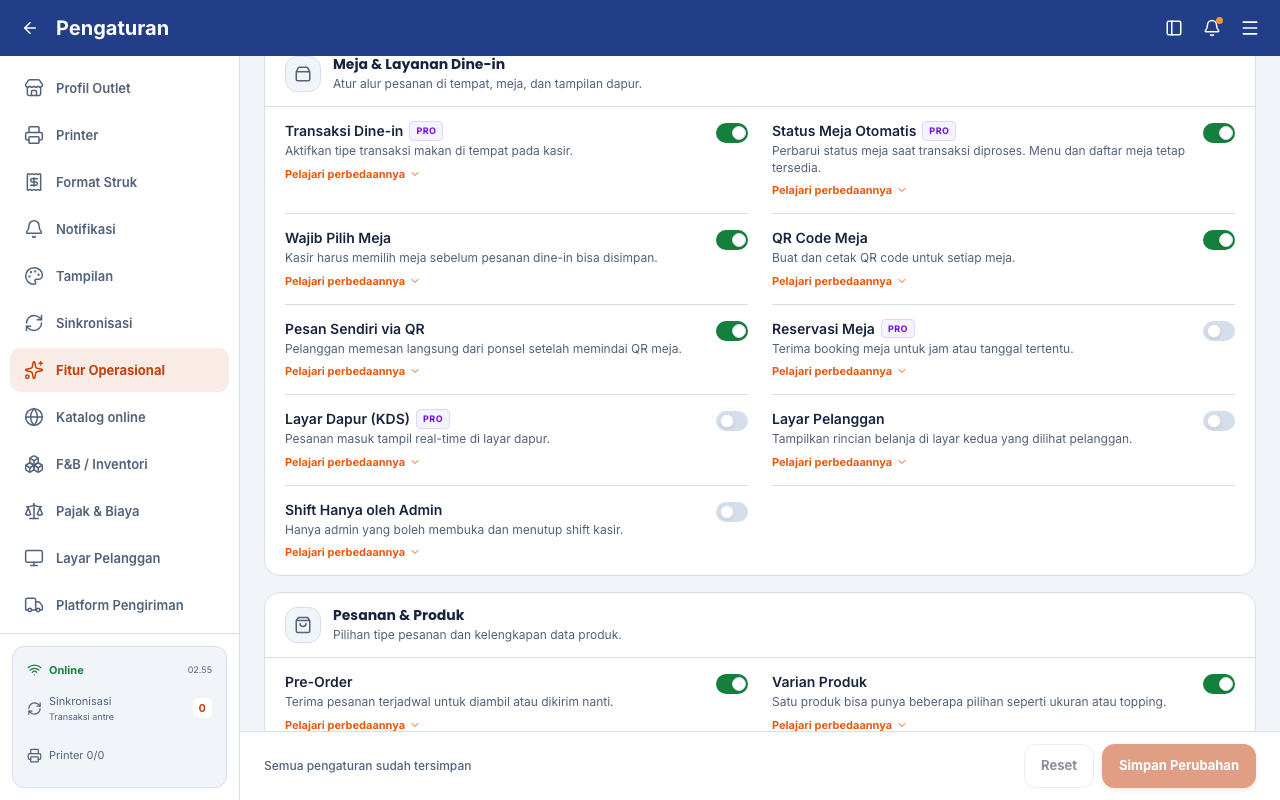Toggle the sidebar panel layout icon
This screenshot has width=1280, height=800.
tap(1174, 28)
